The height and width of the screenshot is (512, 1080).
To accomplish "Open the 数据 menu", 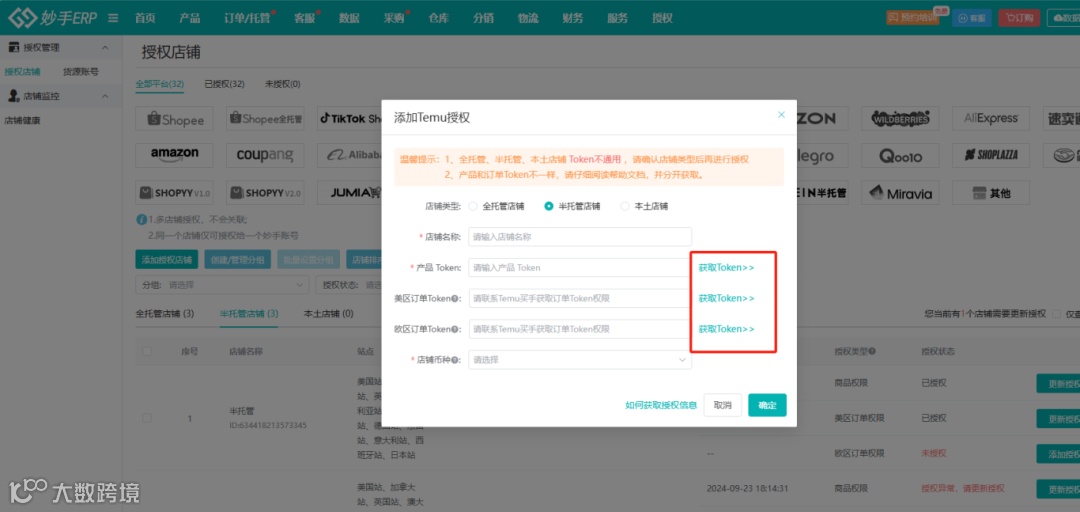I will [349, 19].
